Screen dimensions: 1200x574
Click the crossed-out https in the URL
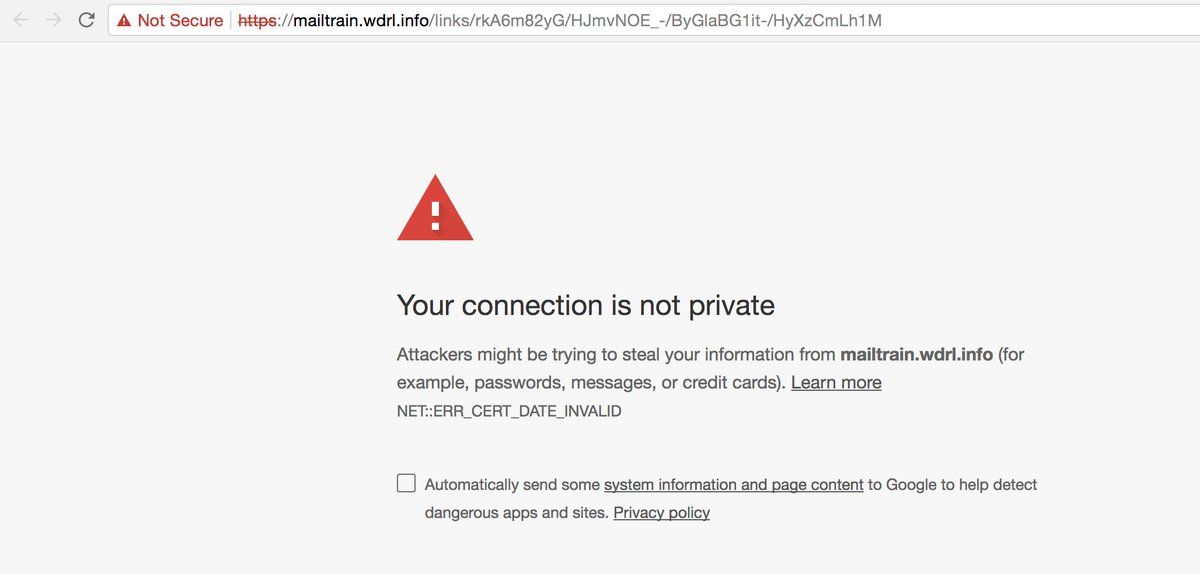(257, 20)
